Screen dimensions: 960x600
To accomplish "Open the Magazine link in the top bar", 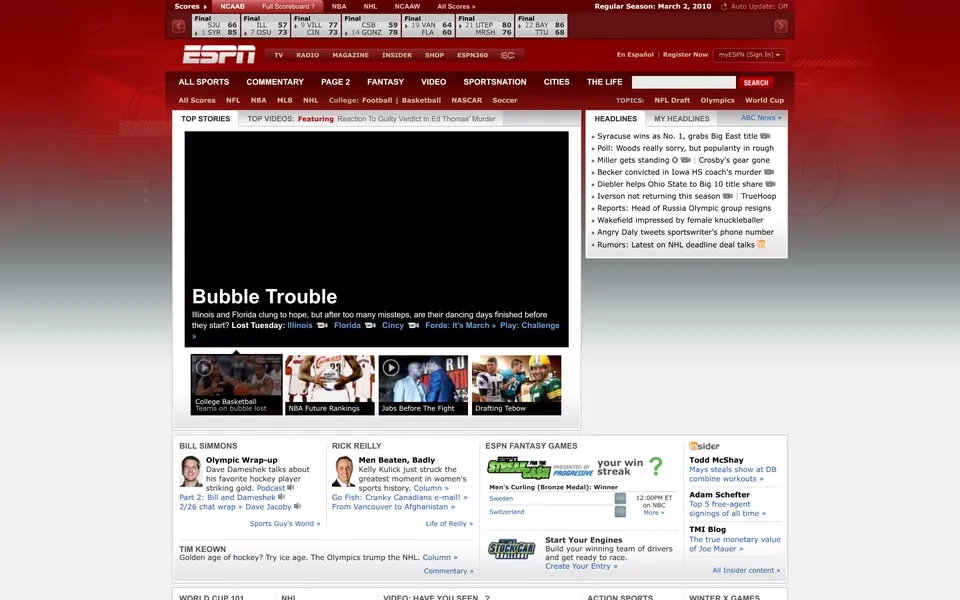I will [x=350, y=55].
